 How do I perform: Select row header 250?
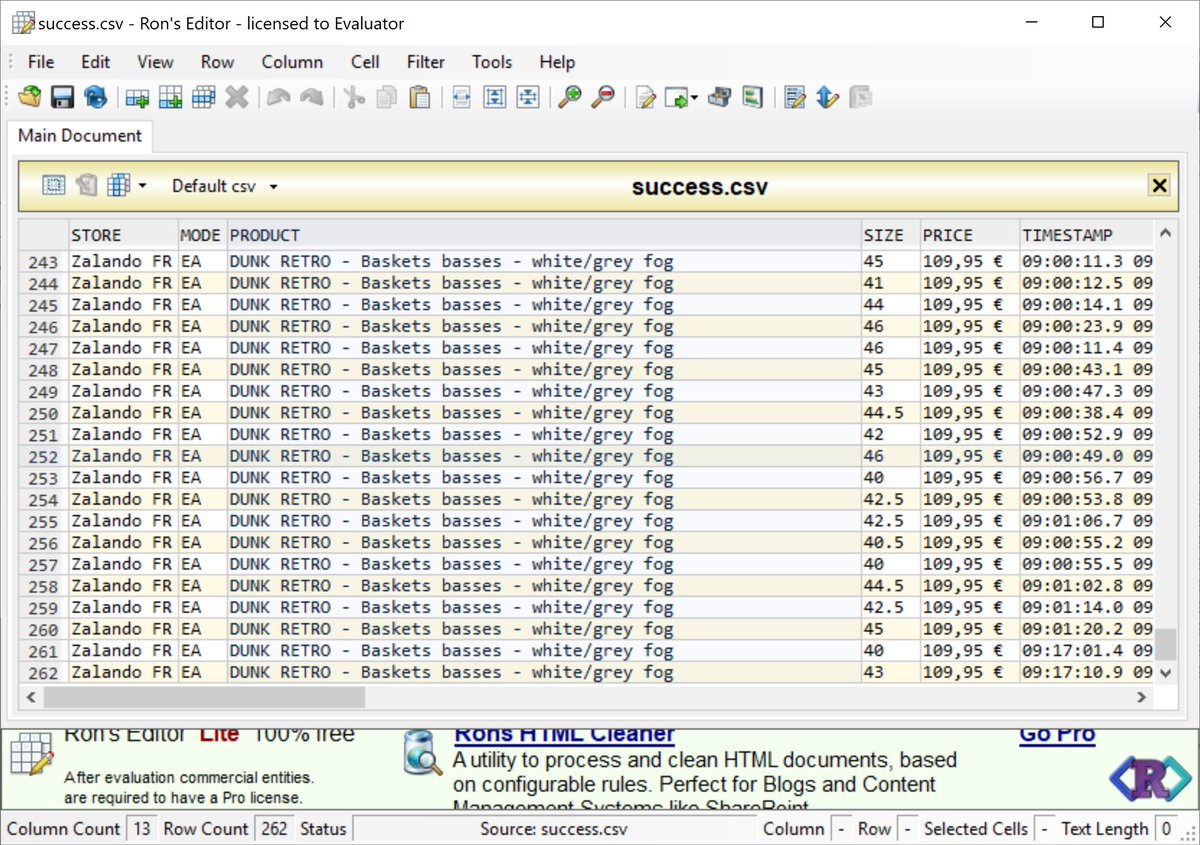(x=44, y=413)
